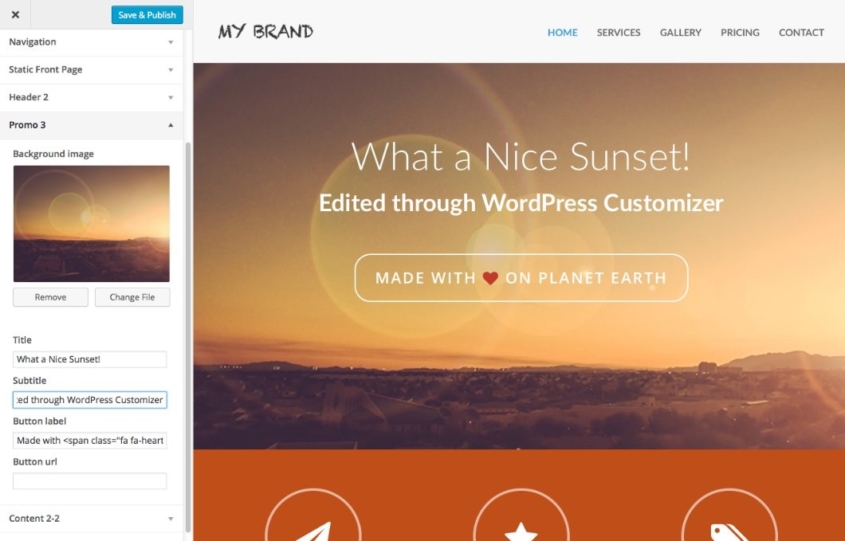This screenshot has width=845, height=541.
Task: Click the My Brand logo
Action: (x=266, y=32)
